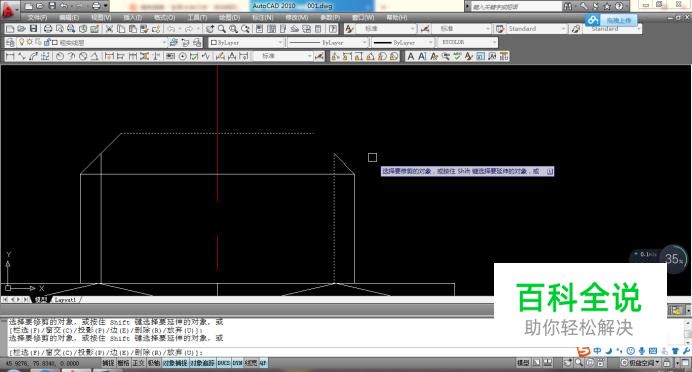Viewport: 692px width, 372px height.
Task: Click the Multiline Text A icon
Action: point(410,56)
